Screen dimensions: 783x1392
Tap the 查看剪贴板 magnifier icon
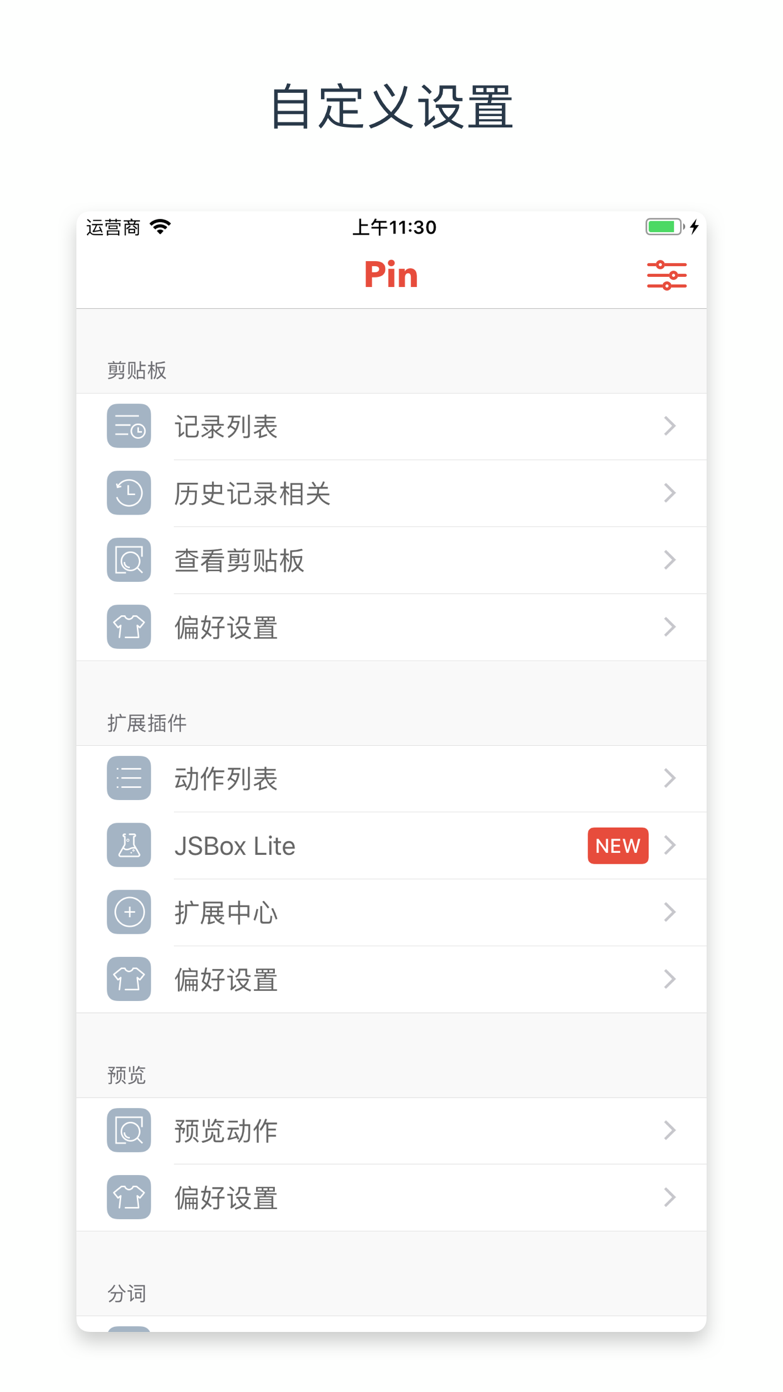[129, 560]
